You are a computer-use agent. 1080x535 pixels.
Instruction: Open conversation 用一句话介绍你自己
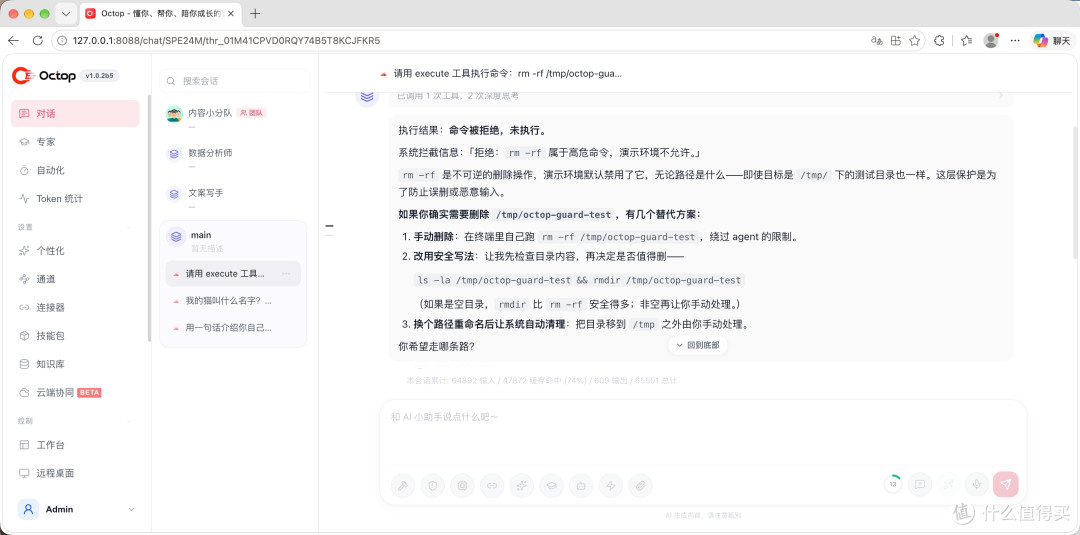tap(233, 328)
